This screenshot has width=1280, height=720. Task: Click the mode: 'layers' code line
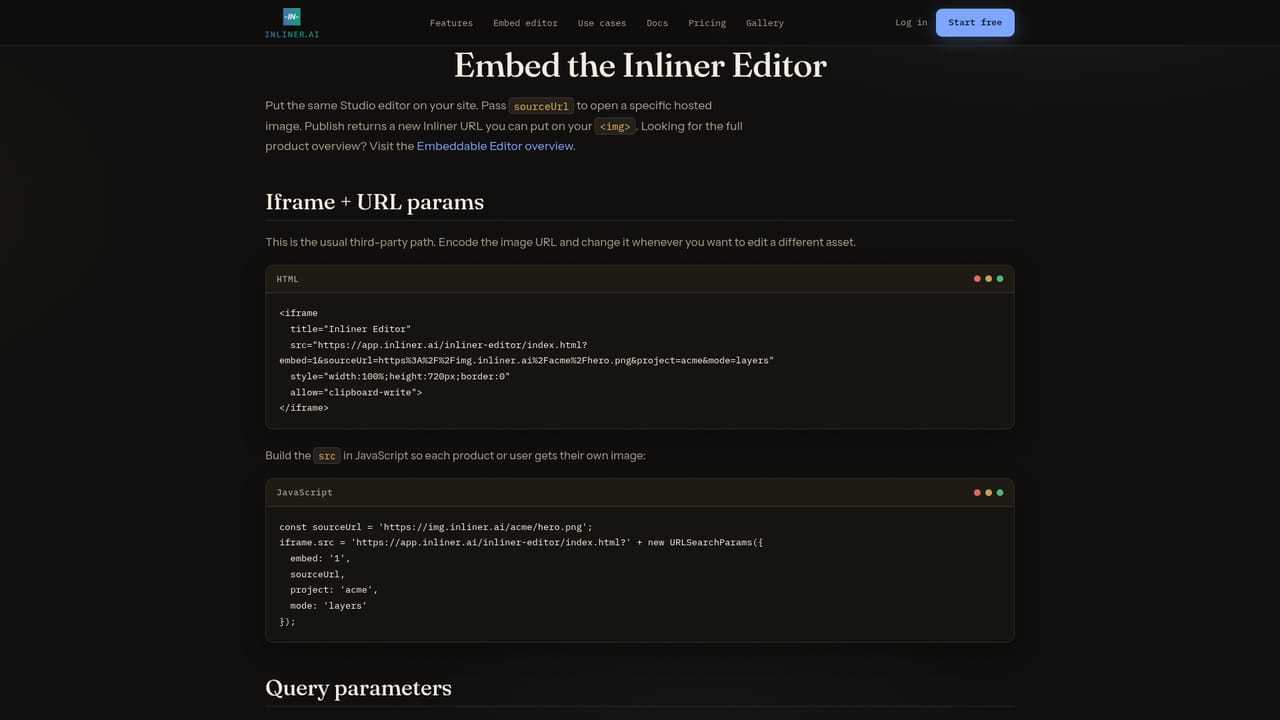coord(328,606)
